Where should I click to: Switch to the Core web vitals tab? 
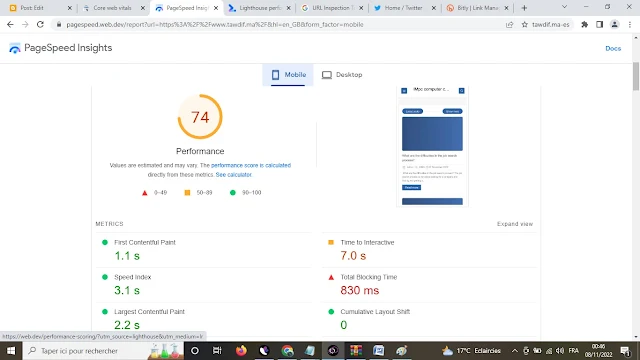112,8
